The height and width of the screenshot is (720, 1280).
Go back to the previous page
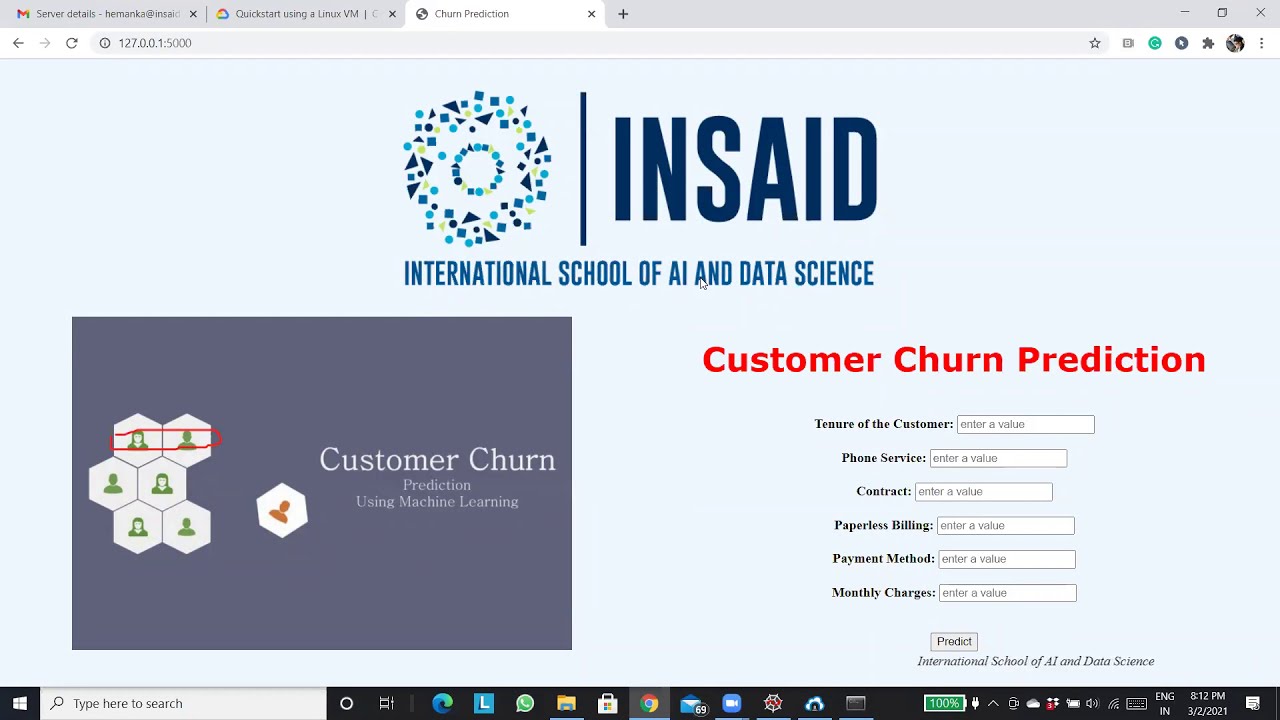coord(18,43)
